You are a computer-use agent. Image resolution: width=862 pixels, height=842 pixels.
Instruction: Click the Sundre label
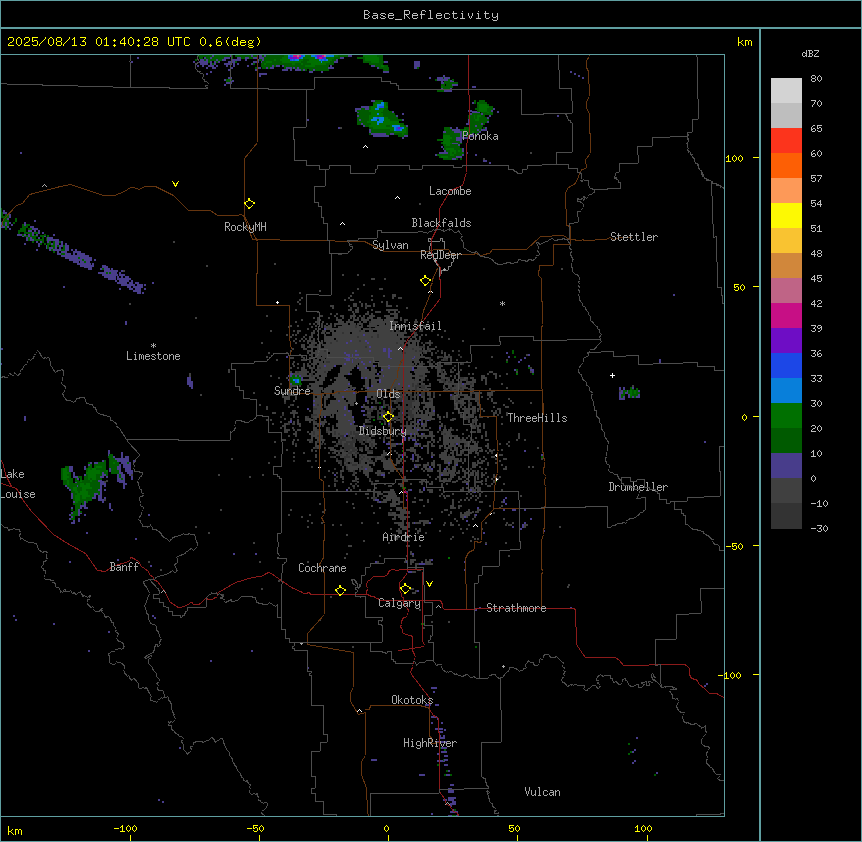[292, 391]
